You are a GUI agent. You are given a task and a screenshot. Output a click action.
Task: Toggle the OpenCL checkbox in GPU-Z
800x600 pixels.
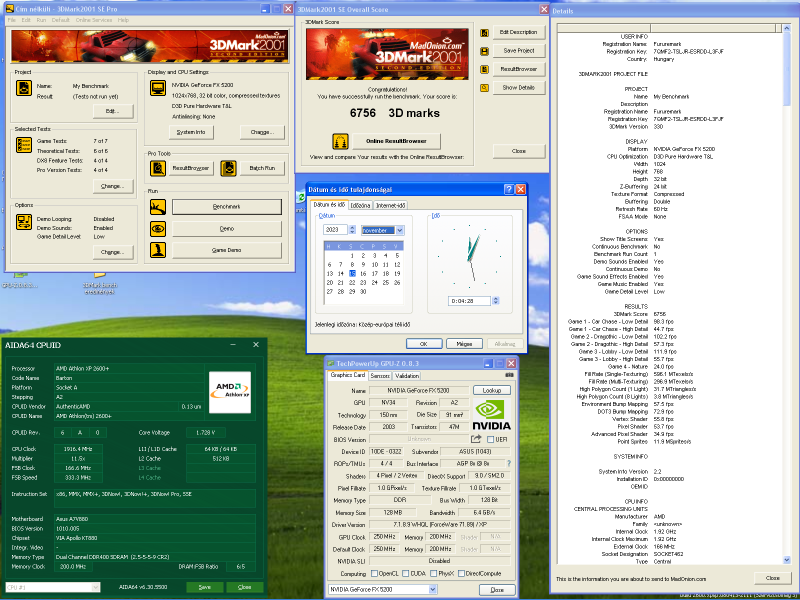click(374, 573)
